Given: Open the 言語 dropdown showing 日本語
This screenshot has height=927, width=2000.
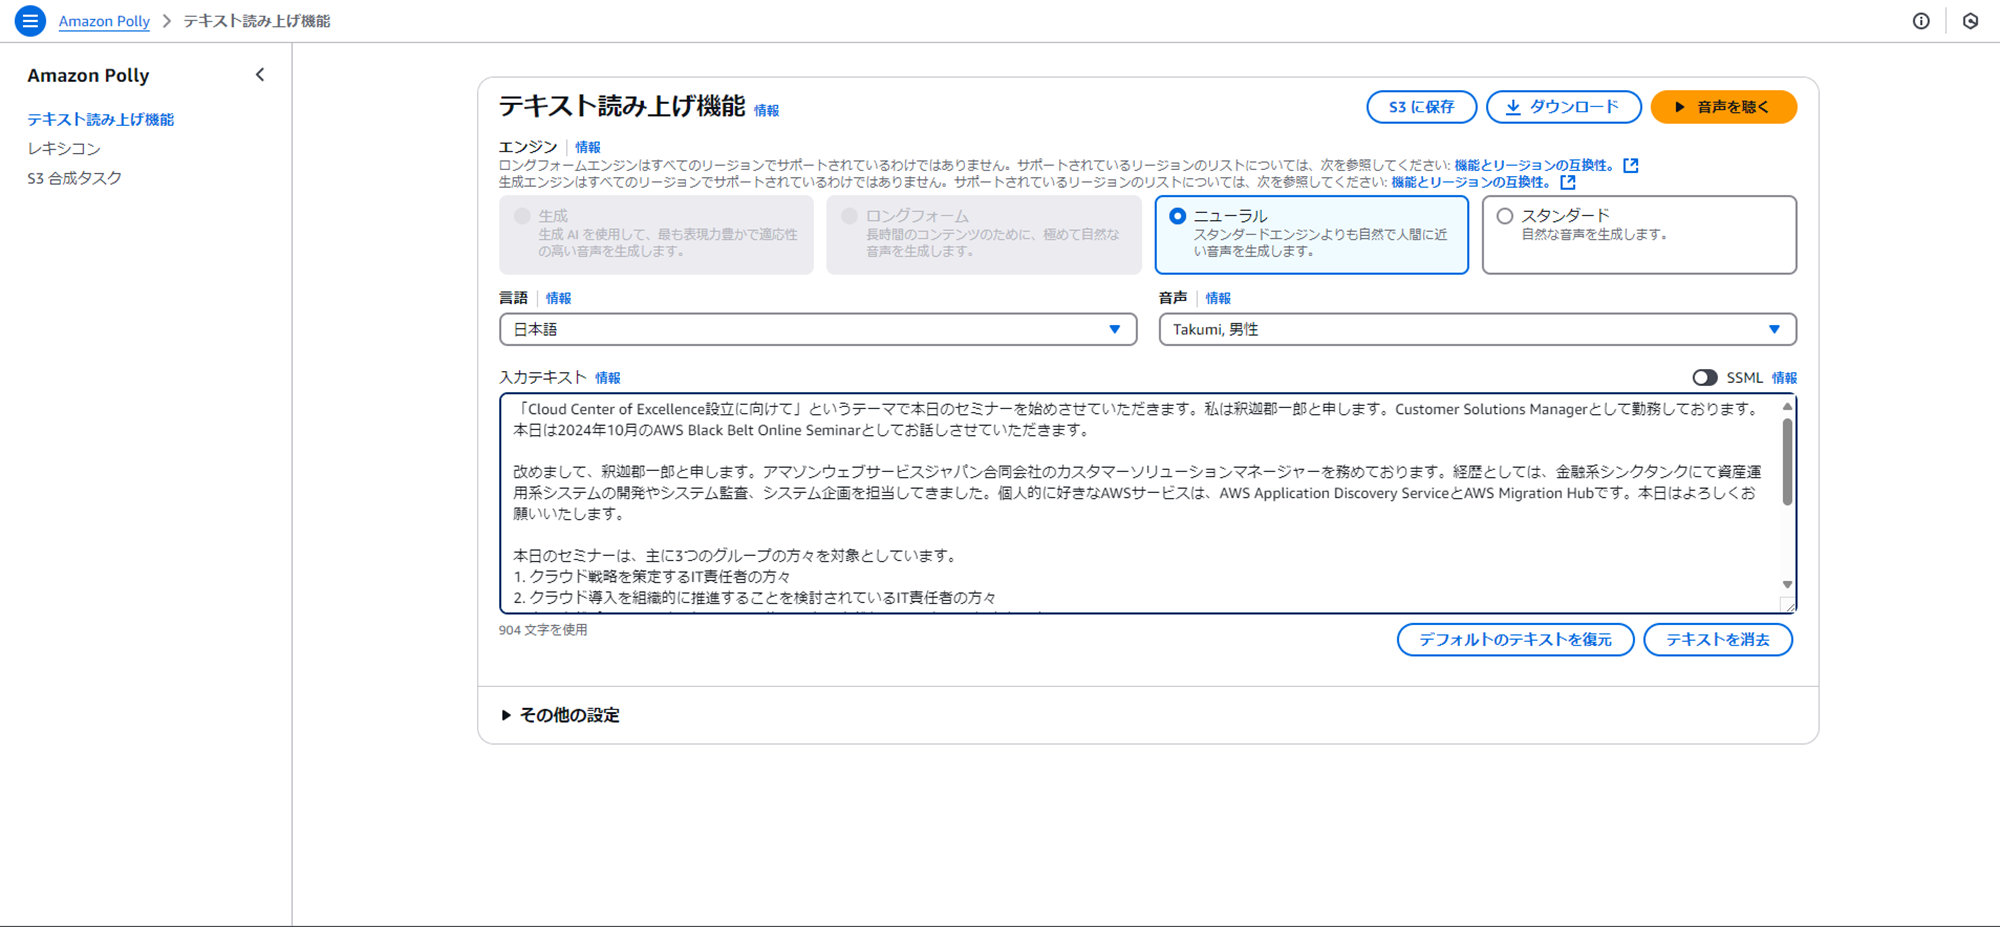Looking at the screenshot, I should [818, 329].
